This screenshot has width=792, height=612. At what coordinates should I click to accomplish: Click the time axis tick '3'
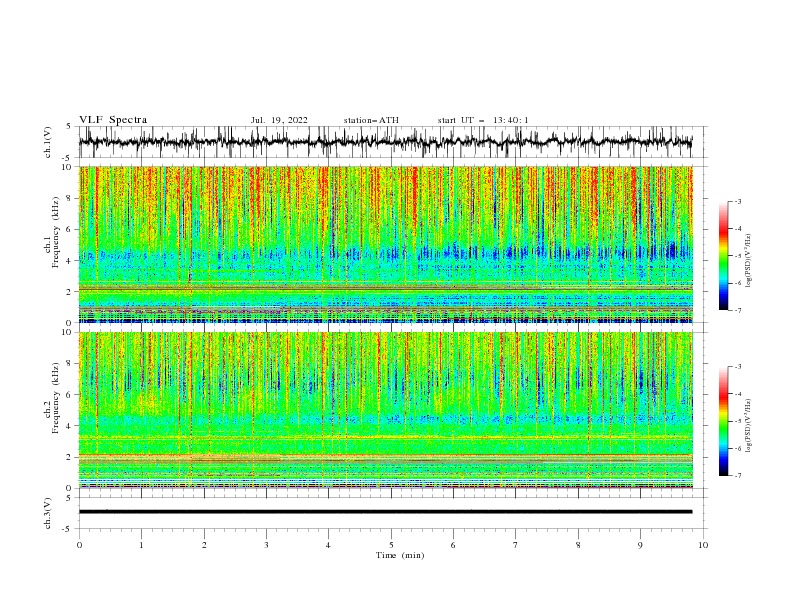tap(266, 545)
